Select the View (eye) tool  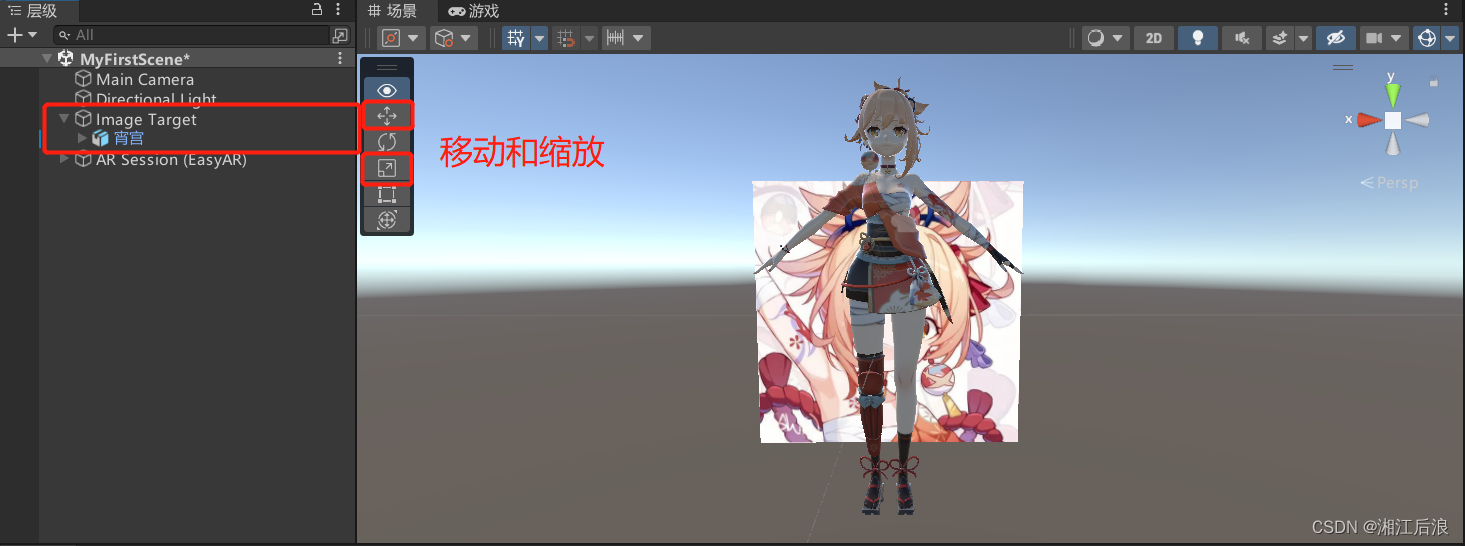(387, 91)
